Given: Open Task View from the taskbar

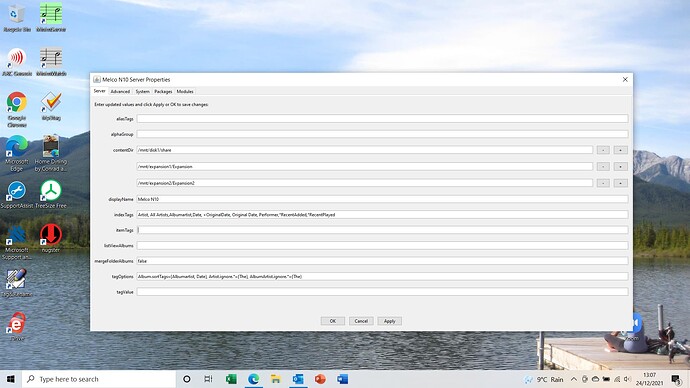Looking at the screenshot, I should coord(209,379).
